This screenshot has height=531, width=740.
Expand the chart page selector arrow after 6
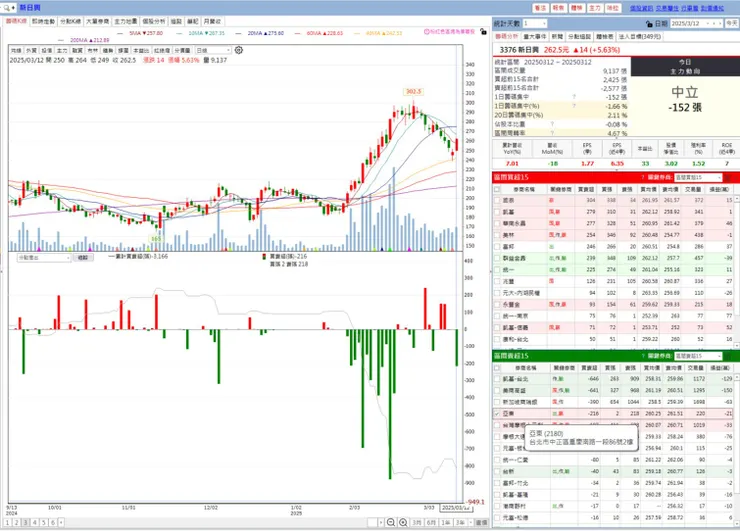(61, 523)
